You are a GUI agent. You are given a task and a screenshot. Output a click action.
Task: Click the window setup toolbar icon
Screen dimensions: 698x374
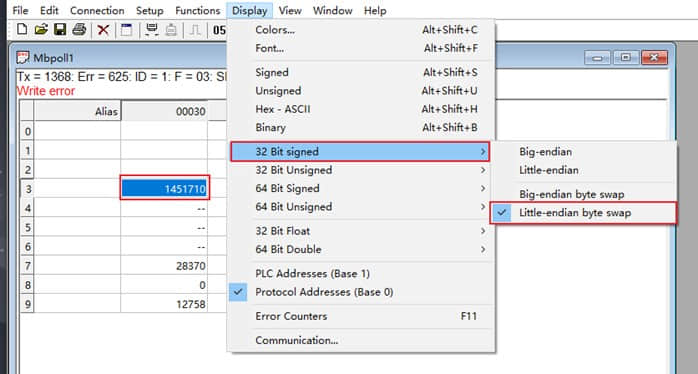pos(127,30)
